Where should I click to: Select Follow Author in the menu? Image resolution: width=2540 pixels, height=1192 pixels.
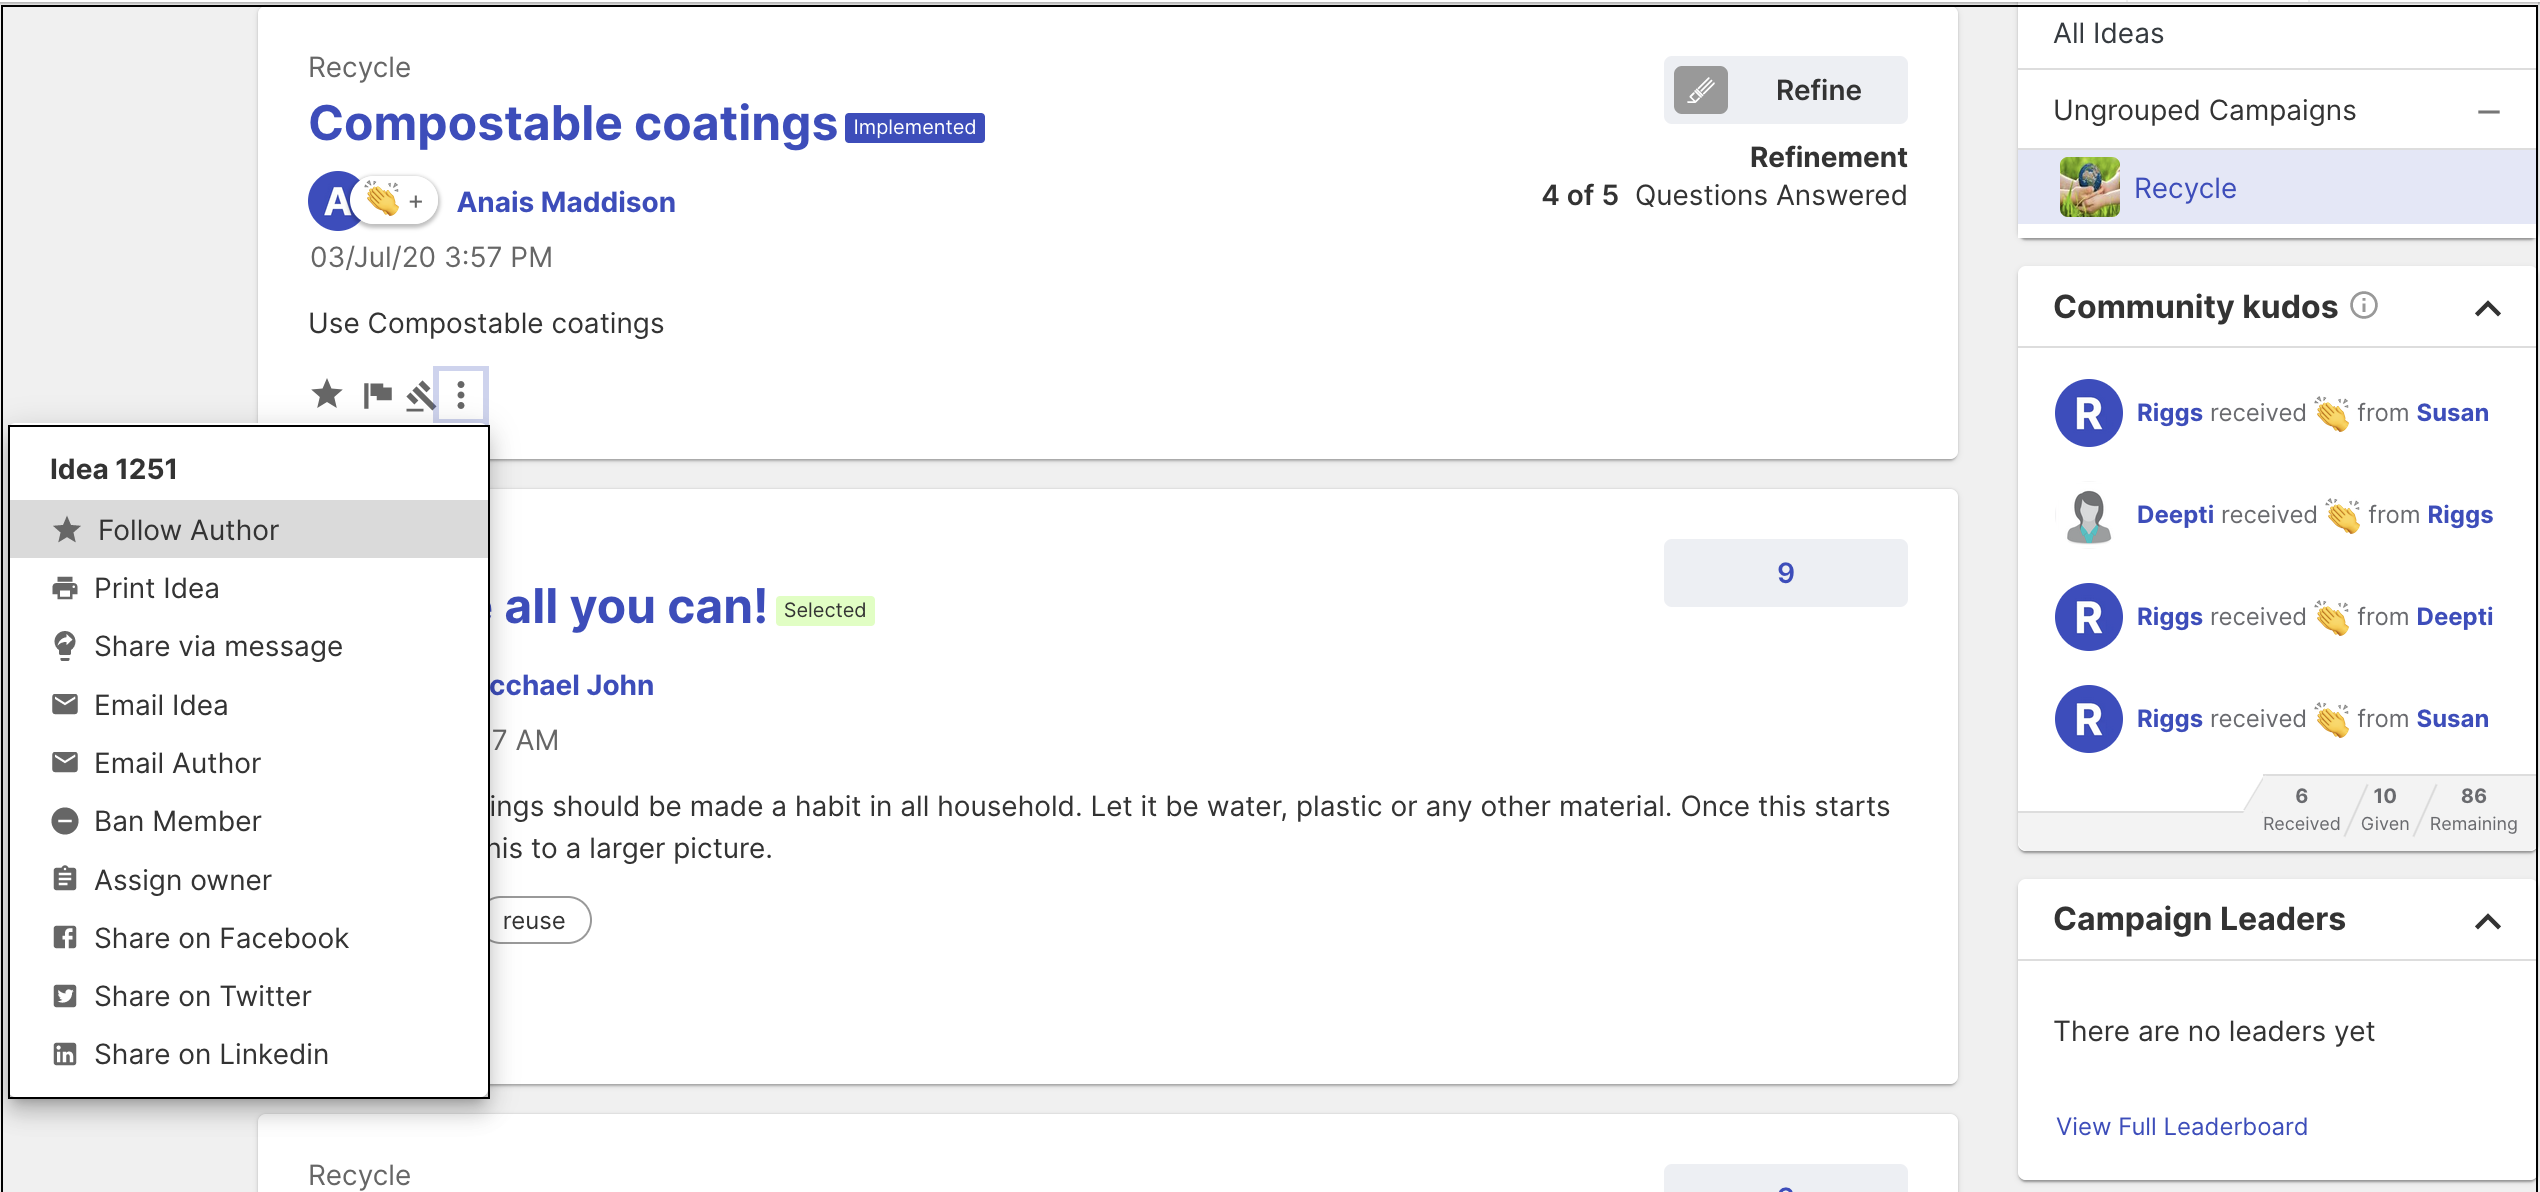click(x=188, y=530)
